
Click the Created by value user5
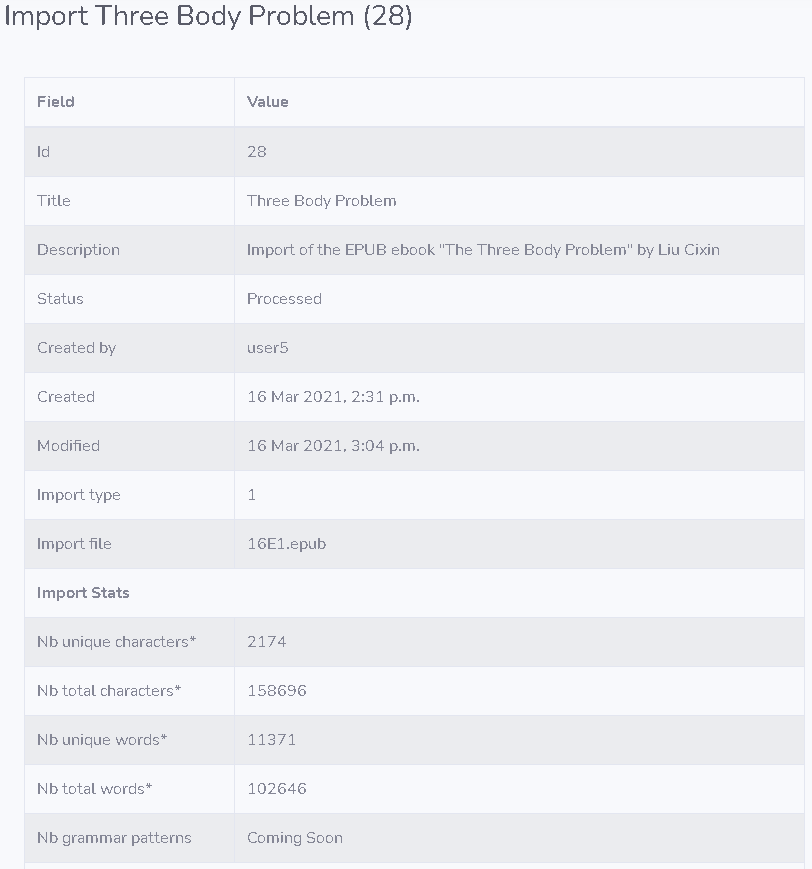[x=268, y=348]
